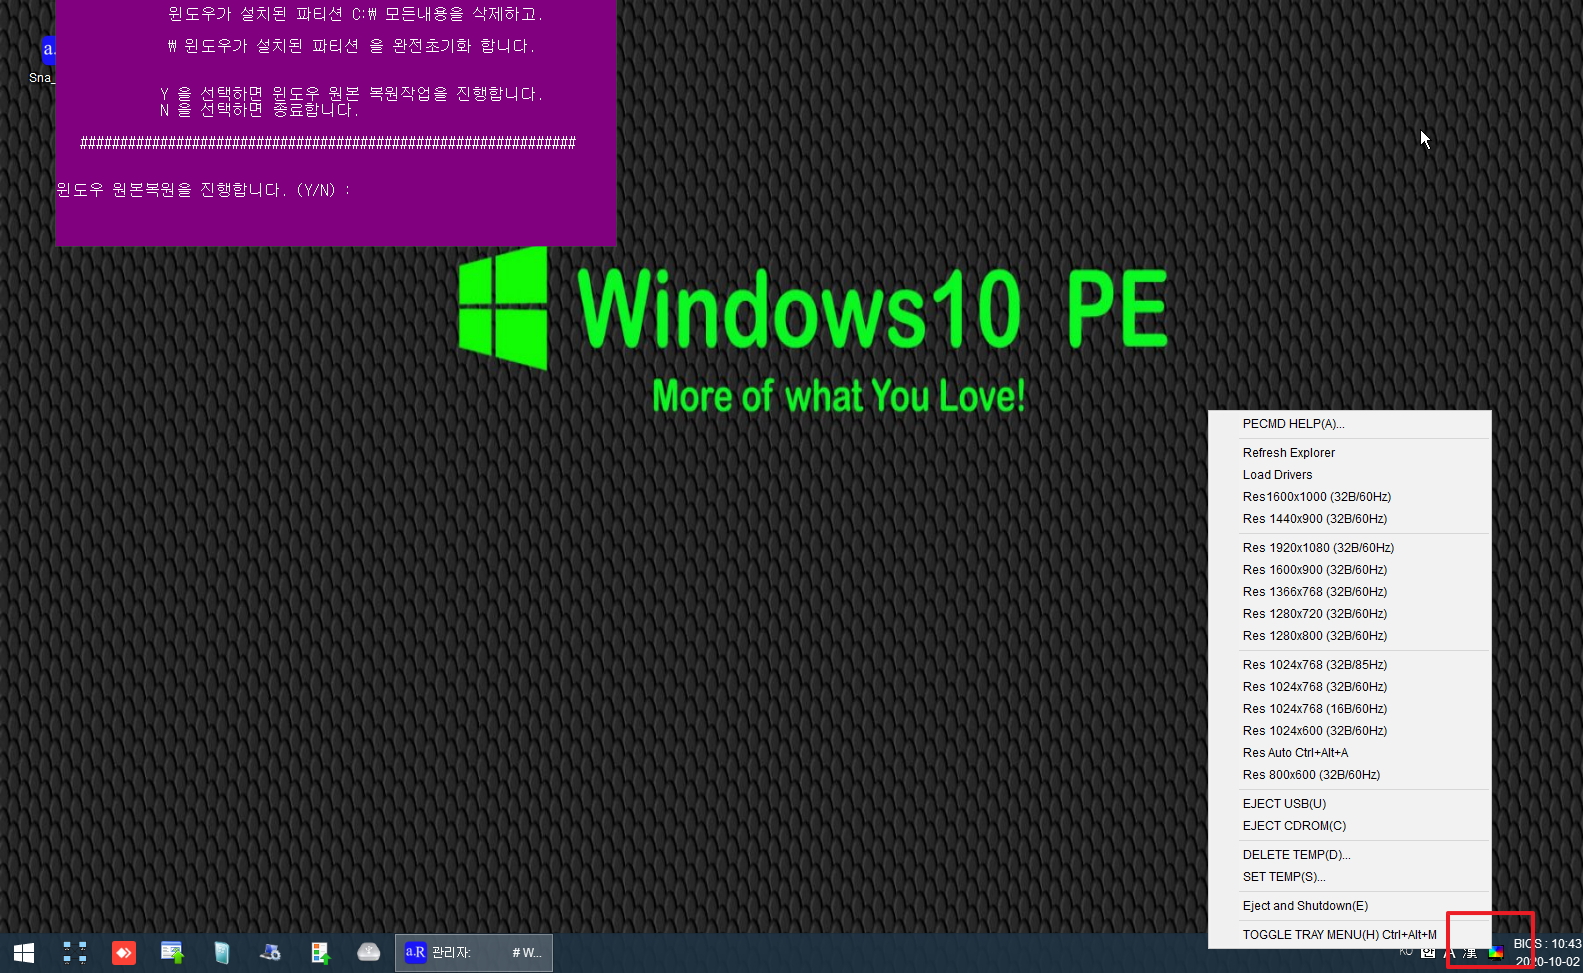Screen dimensions: 1583x973
Task: Open the computer with gear taskbar icon
Action: pos(271,953)
